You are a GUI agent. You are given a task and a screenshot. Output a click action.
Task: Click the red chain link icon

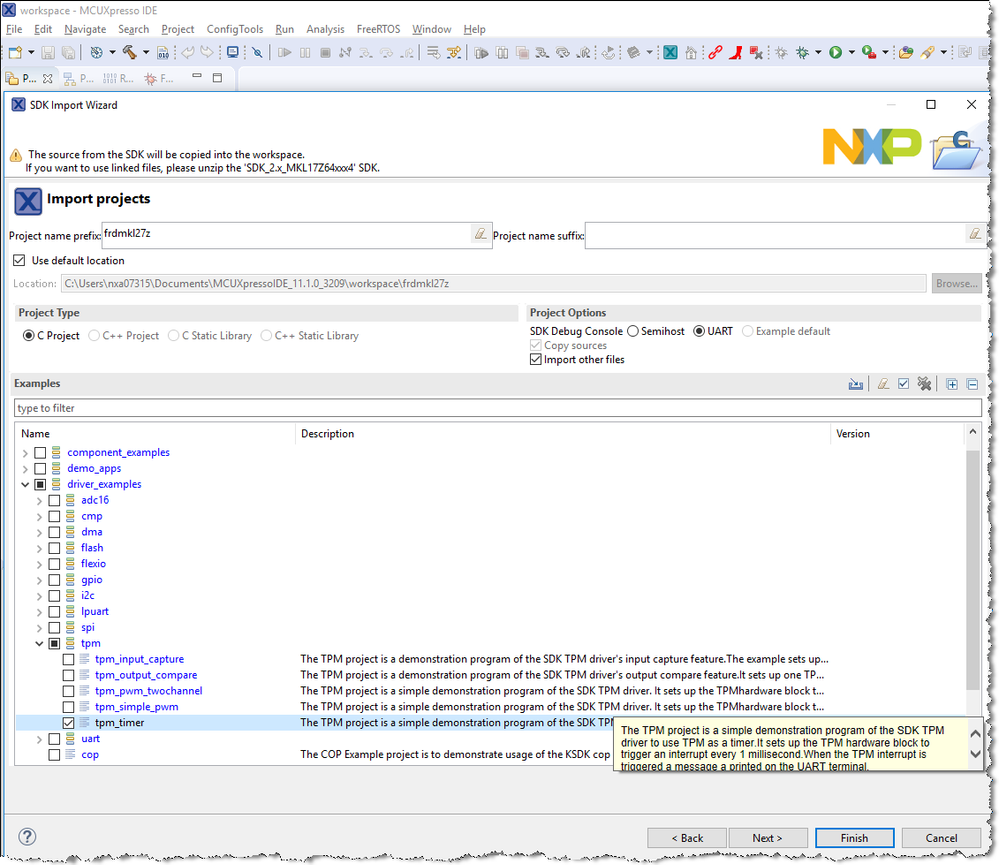[x=715, y=52]
